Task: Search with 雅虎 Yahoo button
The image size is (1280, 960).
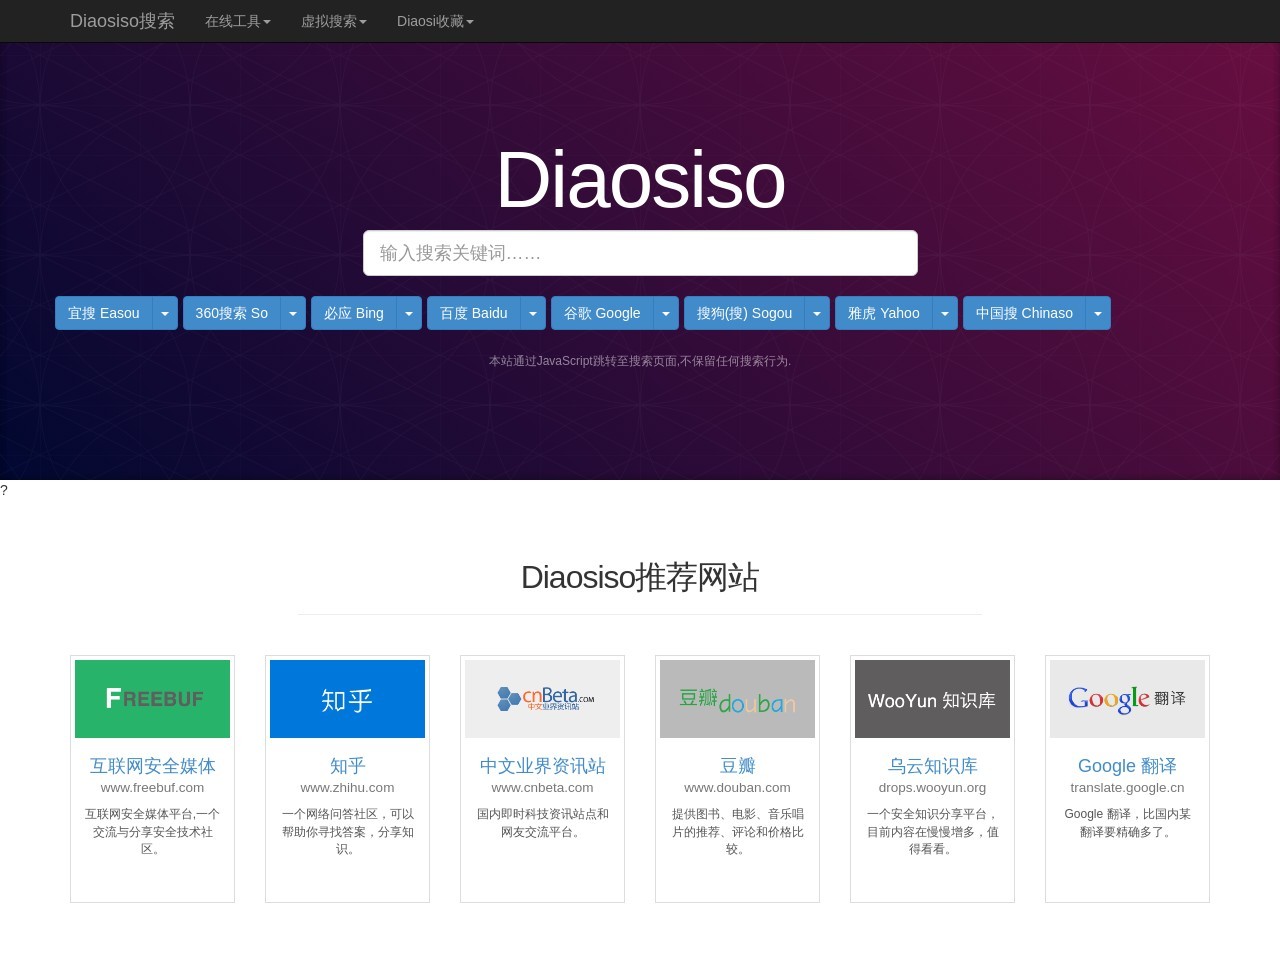Action: click(884, 313)
